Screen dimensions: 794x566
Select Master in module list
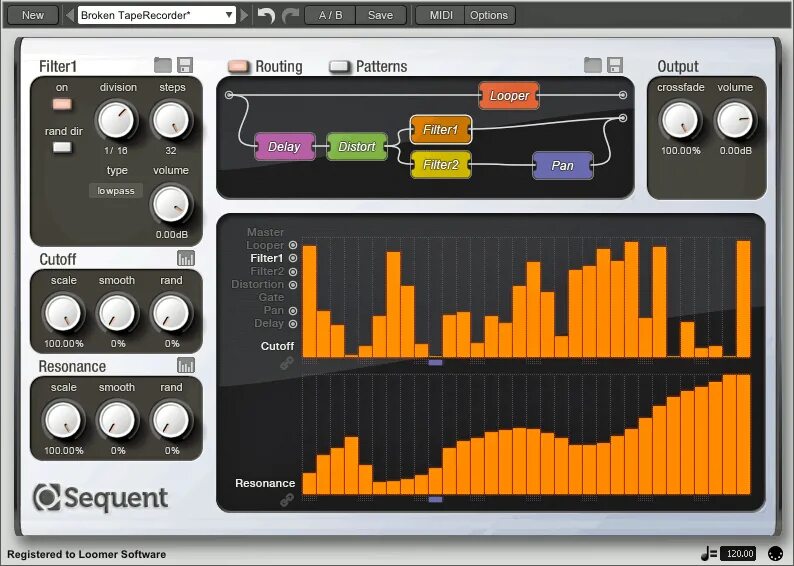pos(265,232)
